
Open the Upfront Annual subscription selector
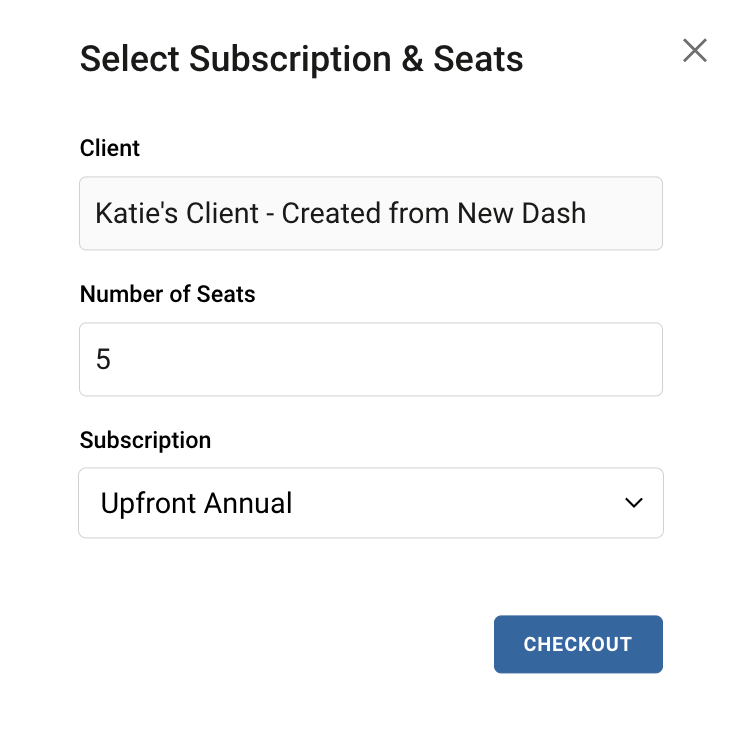pos(371,503)
